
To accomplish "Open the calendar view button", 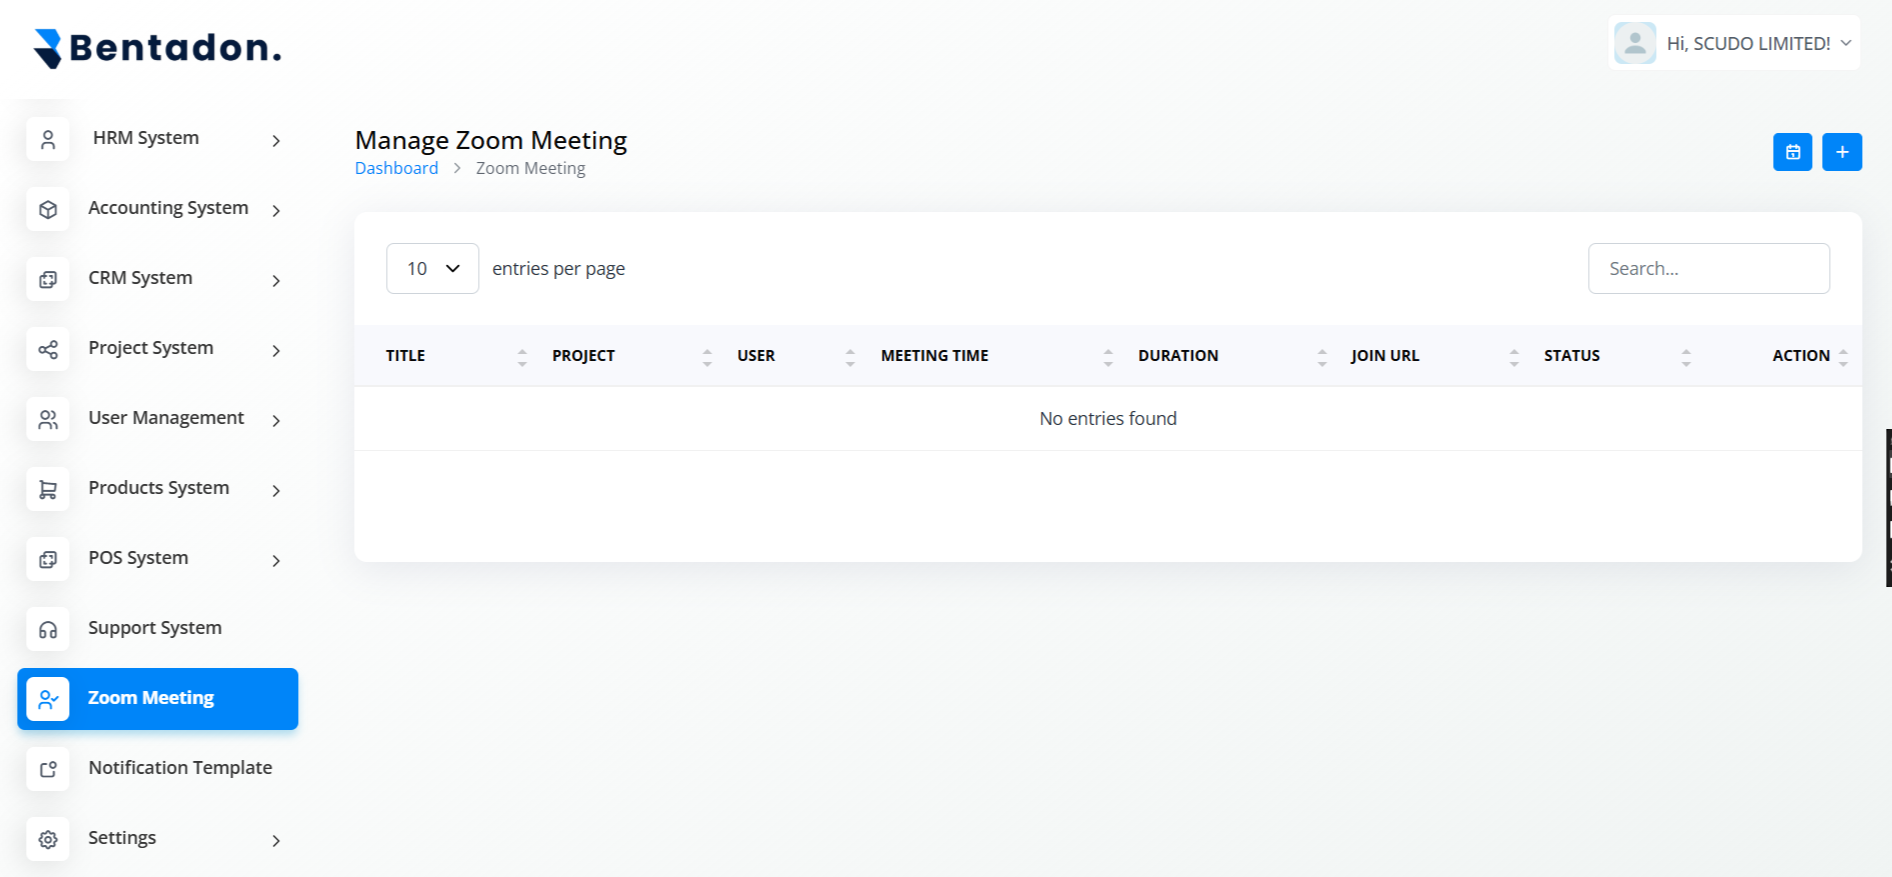I will pos(1793,152).
